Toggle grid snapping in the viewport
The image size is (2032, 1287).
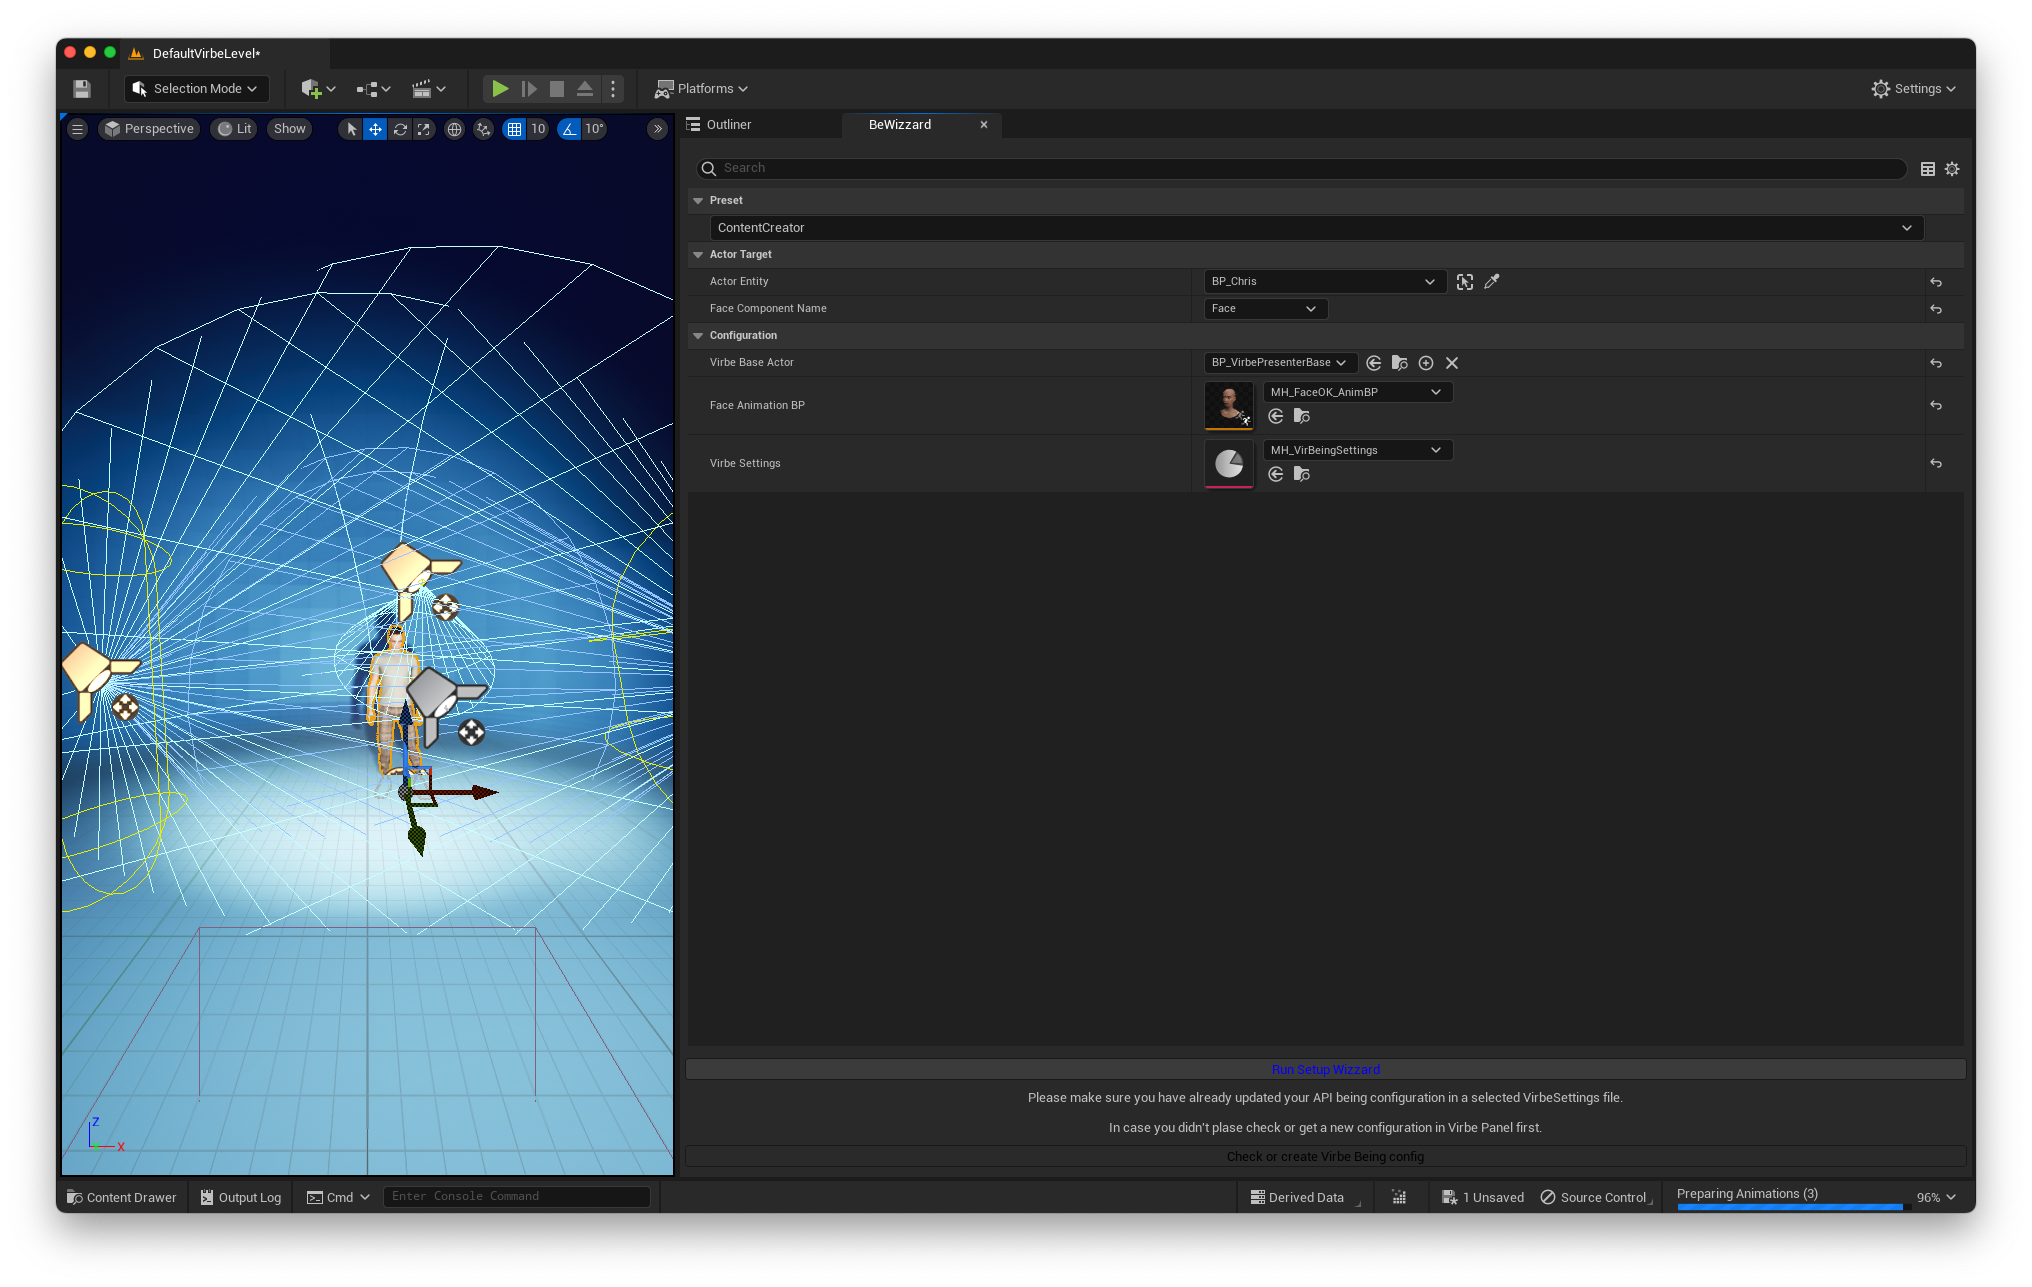click(514, 129)
